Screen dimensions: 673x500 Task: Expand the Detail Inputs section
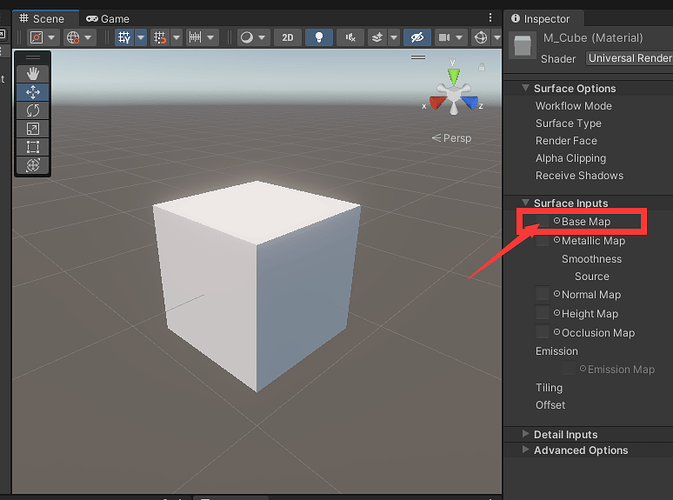[x=525, y=434]
